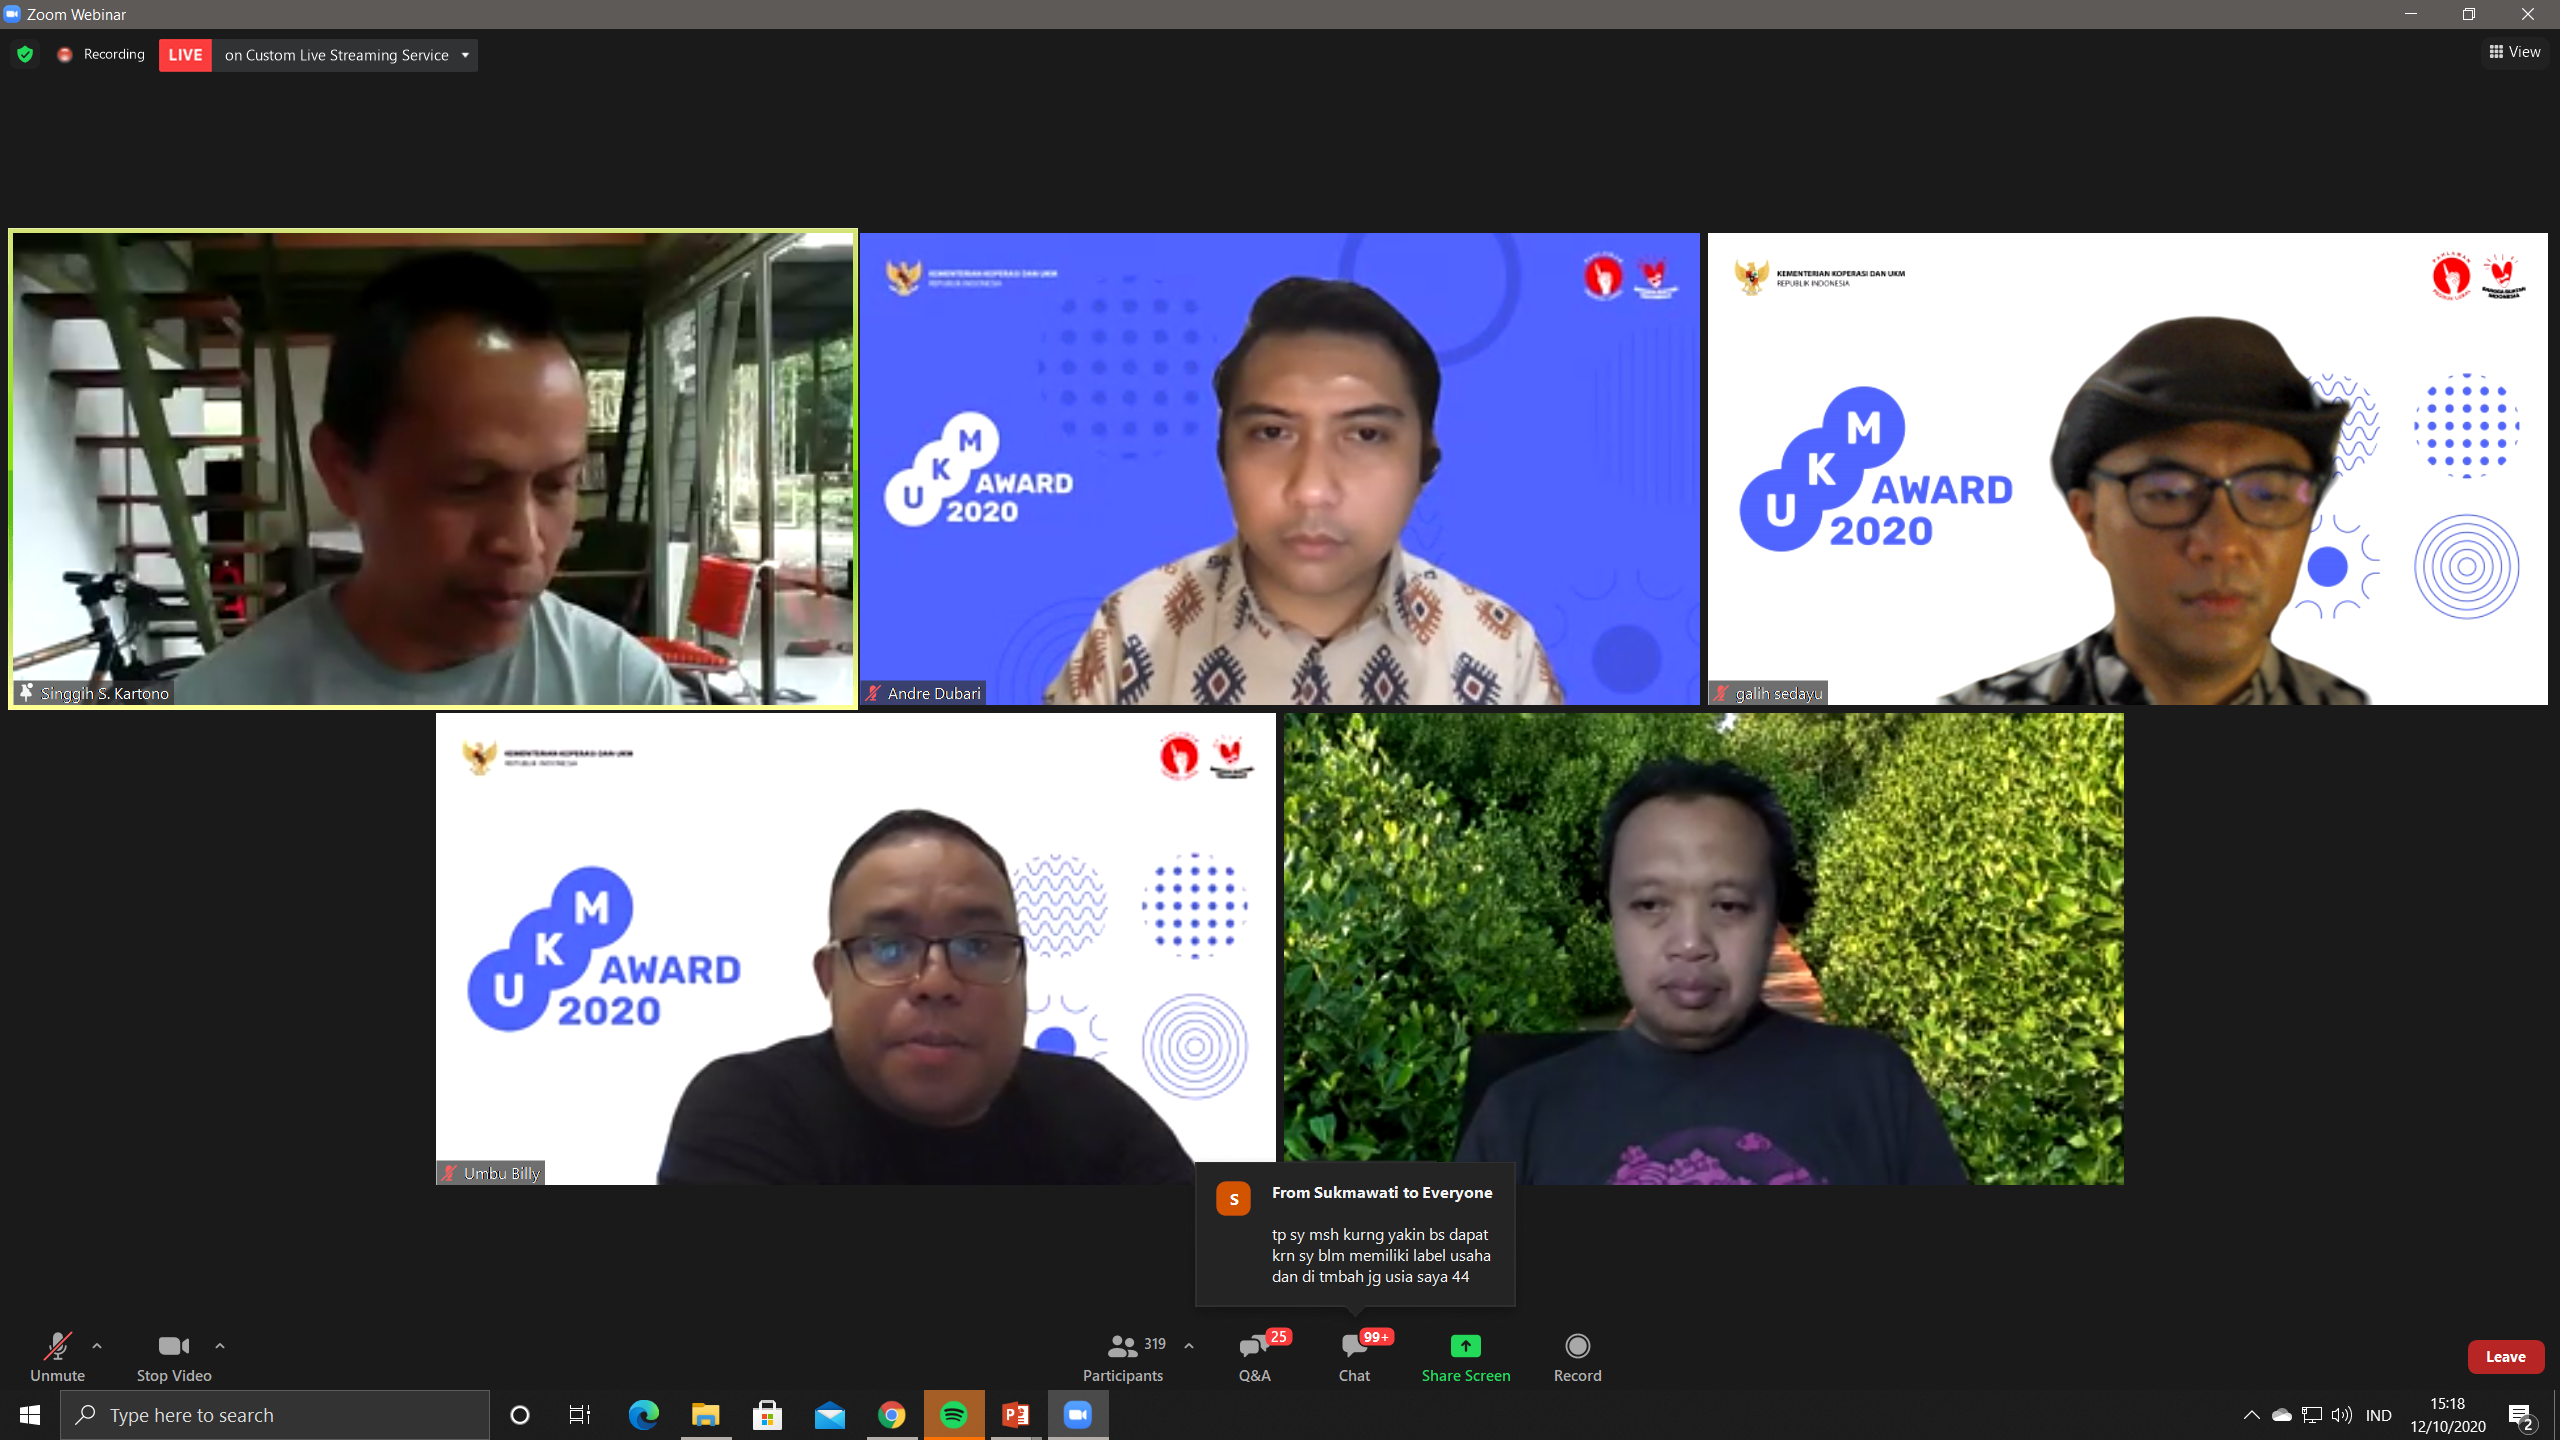
Task: Select Singgih S. Kartono video tile
Action: pos(432,468)
